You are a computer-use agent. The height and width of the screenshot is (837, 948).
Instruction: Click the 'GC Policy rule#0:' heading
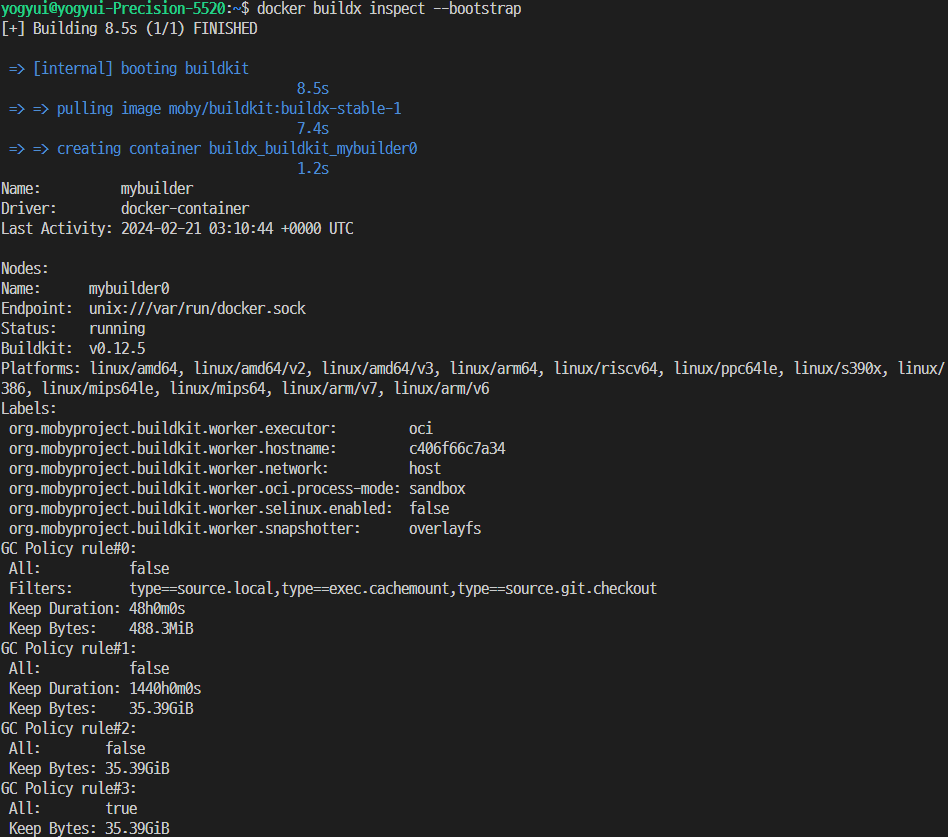point(68,548)
